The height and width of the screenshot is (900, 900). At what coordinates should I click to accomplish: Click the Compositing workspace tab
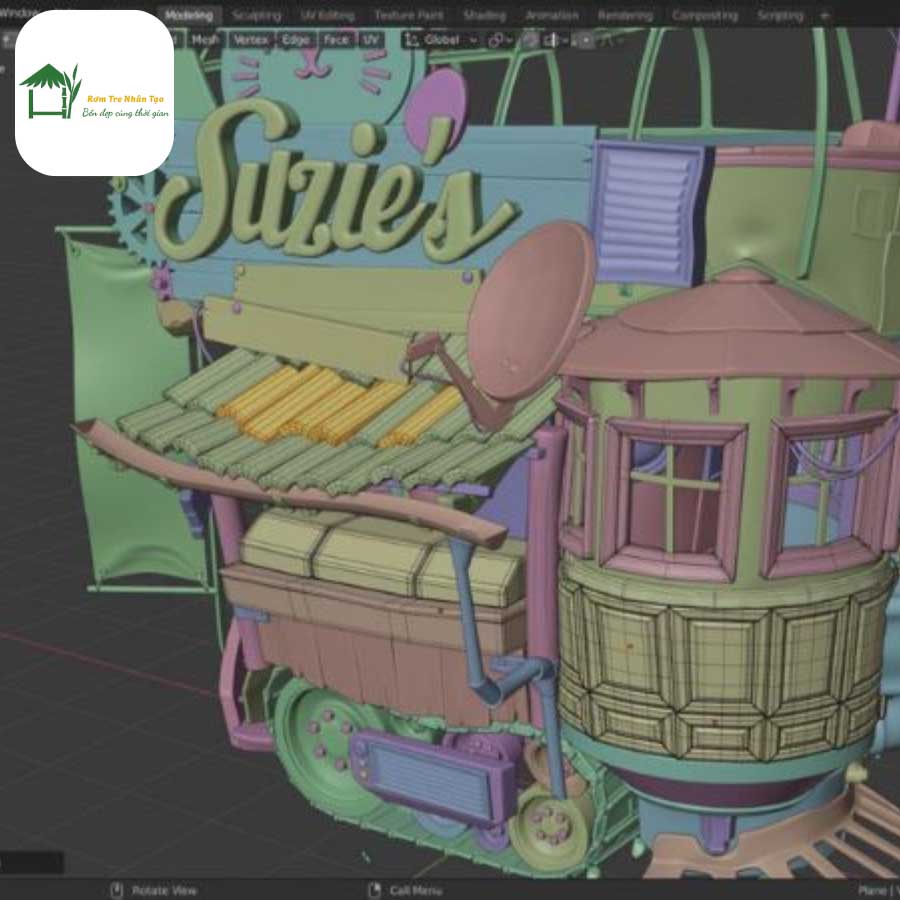[x=705, y=16]
